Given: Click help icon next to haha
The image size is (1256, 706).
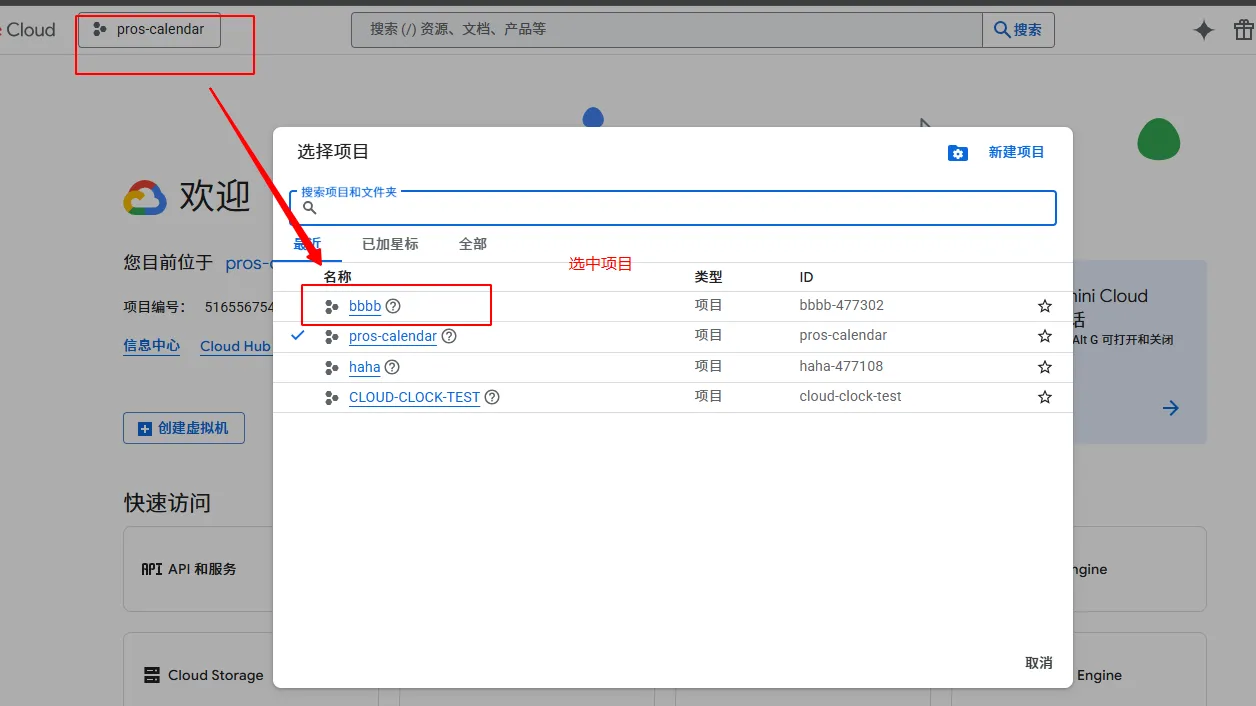Looking at the screenshot, I should tap(392, 367).
